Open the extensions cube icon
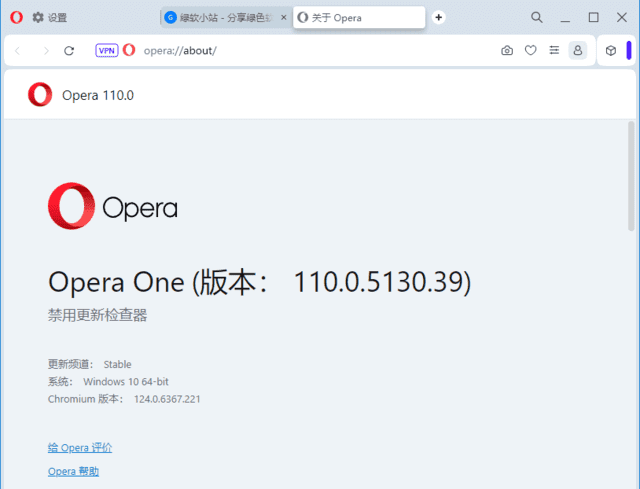Image resolution: width=640 pixels, height=489 pixels. pos(611,50)
